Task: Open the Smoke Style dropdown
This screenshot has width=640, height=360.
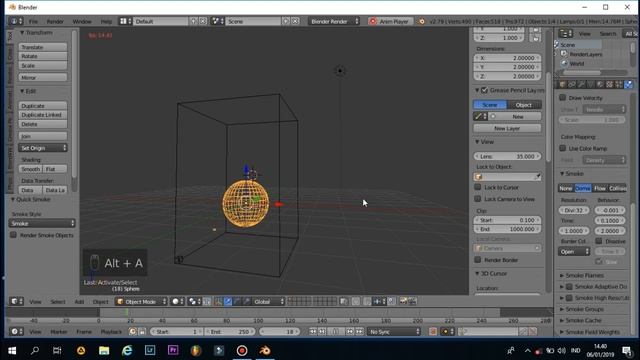Action: click(42, 223)
